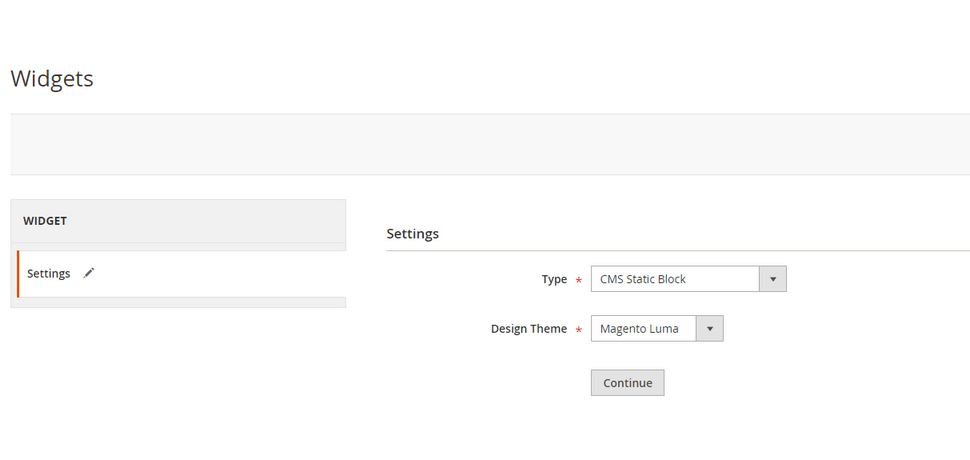The height and width of the screenshot is (460, 970).
Task: Click the gray strip beneath the Settings tab
Action: click(x=178, y=302)
